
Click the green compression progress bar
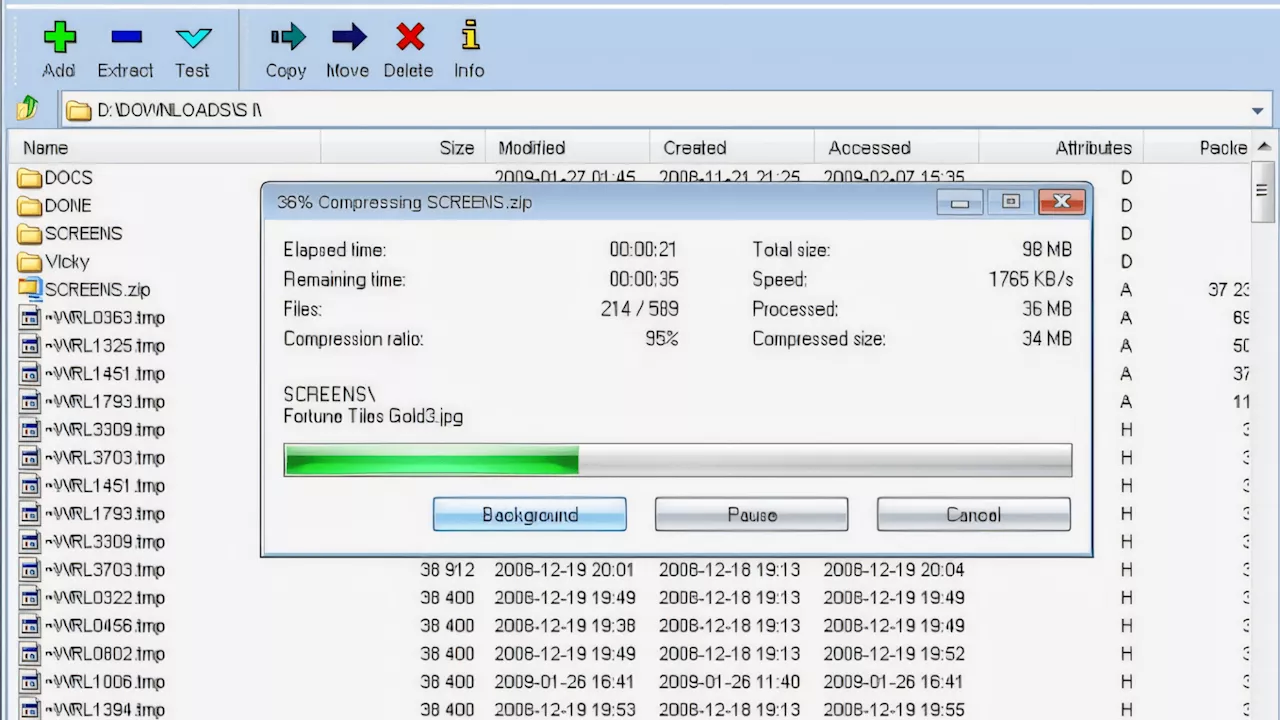678,460
